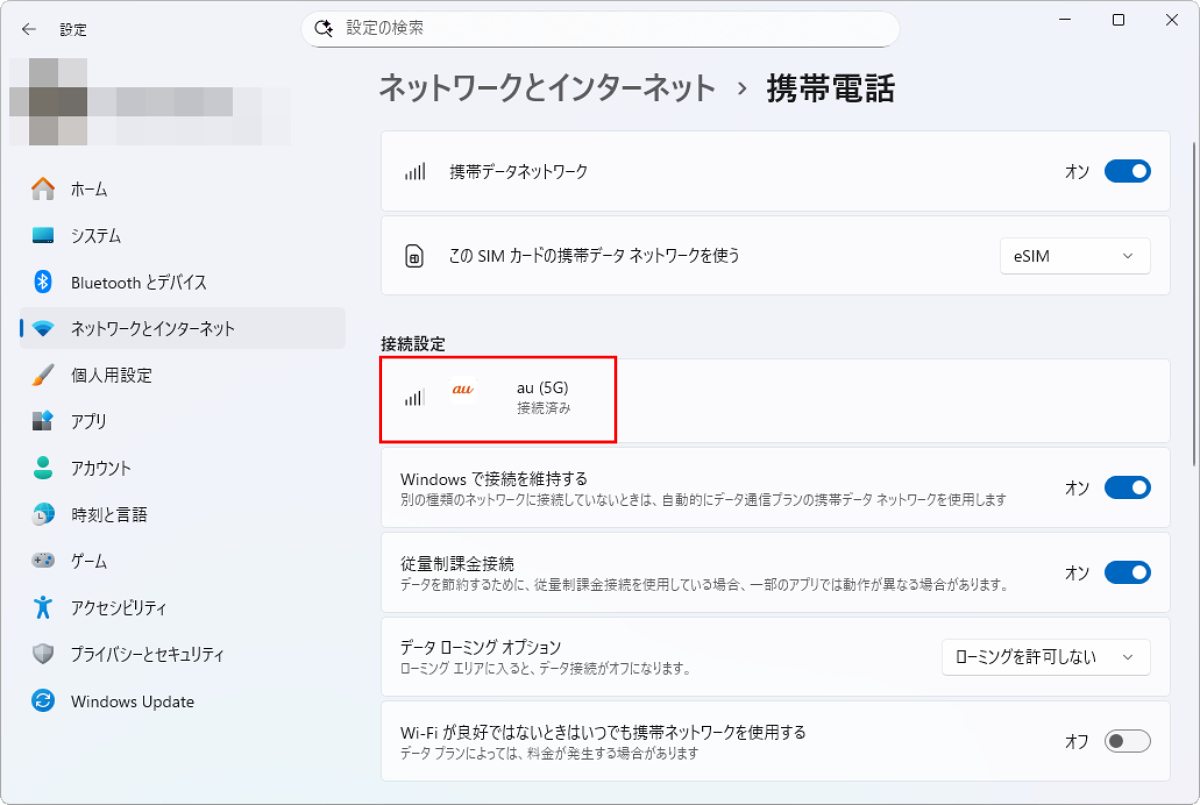Open Windows Update in sidebar
Viewport: 1200px width, 805px height.
pyautogui.click(x=182, y=701)
